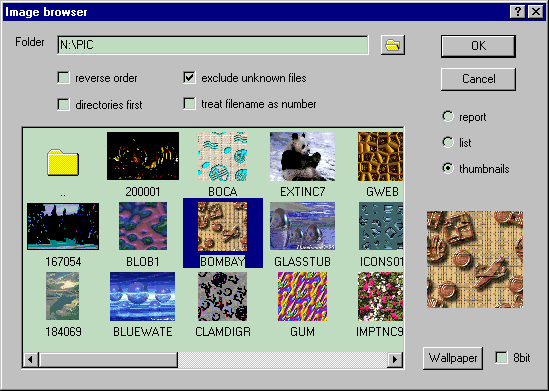Viewport: 549px width, 391px height.
Task: Select the BLOB1 thumbnail image
Action: 143,226
